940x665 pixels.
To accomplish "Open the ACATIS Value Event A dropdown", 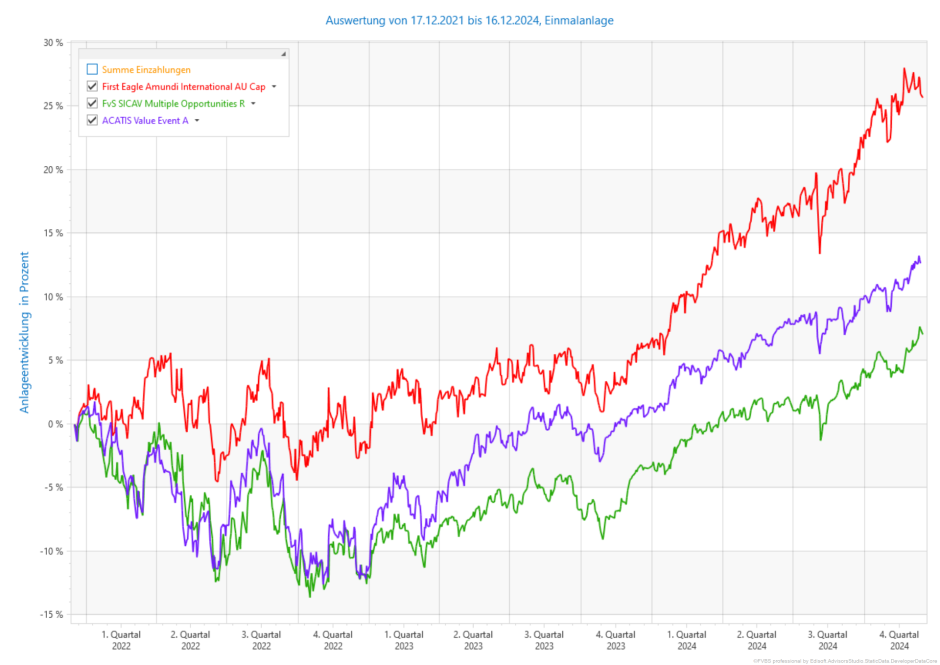I will 197,121.
